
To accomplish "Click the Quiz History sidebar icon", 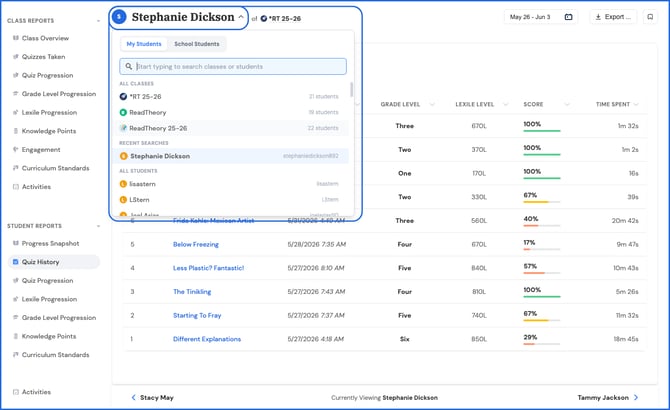I will pos(16,262).
